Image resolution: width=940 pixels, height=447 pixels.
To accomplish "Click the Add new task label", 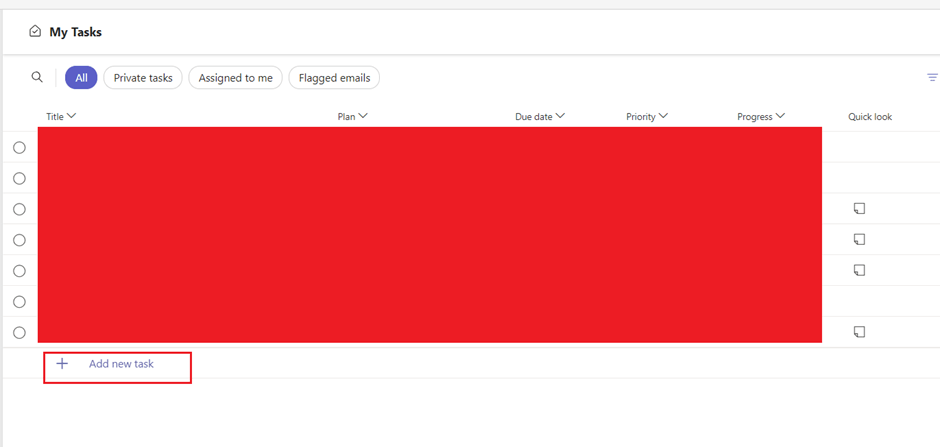I will tap(121, 364).
